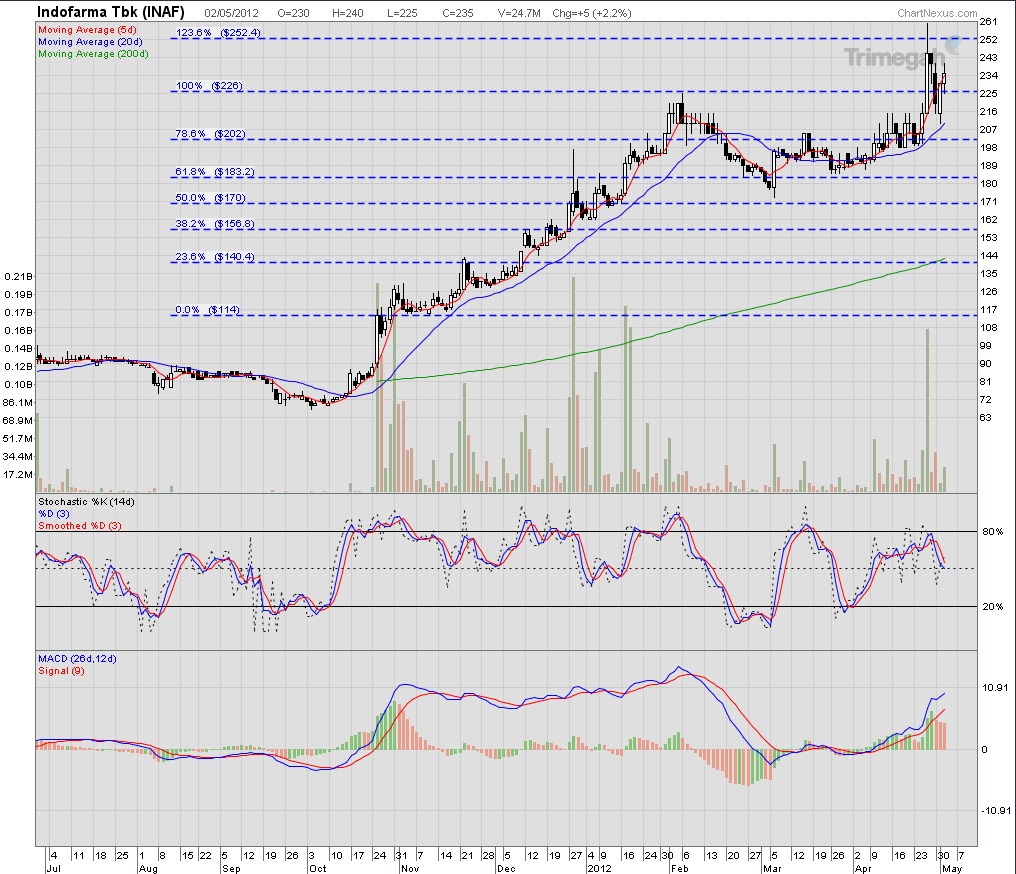Click the May month label on timeline
Image resolution: width=1016 pixels, height=874 pixels.
coord(952,868)
